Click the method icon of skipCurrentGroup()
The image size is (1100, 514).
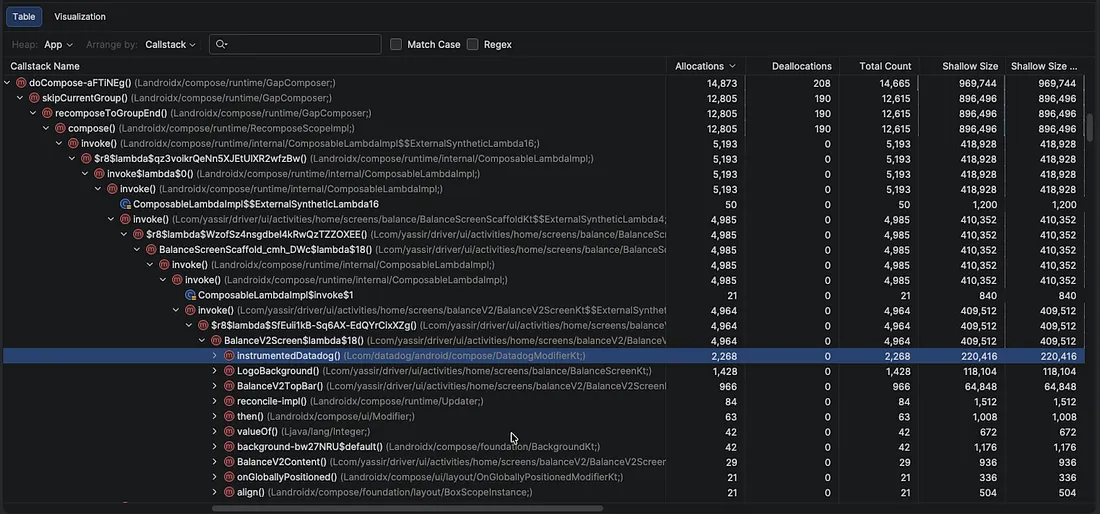point(34,98)
